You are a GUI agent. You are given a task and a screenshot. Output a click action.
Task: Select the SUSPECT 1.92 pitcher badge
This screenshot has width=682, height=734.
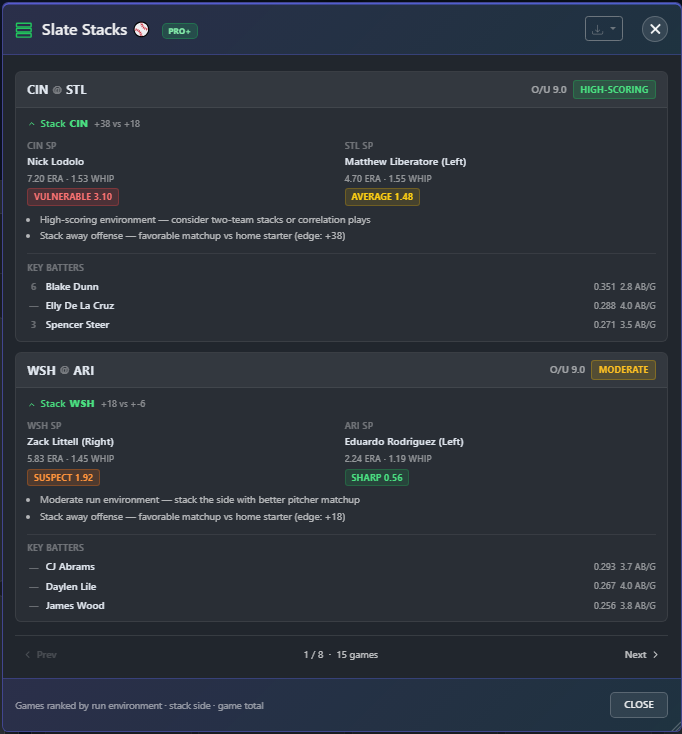(63, 477)
